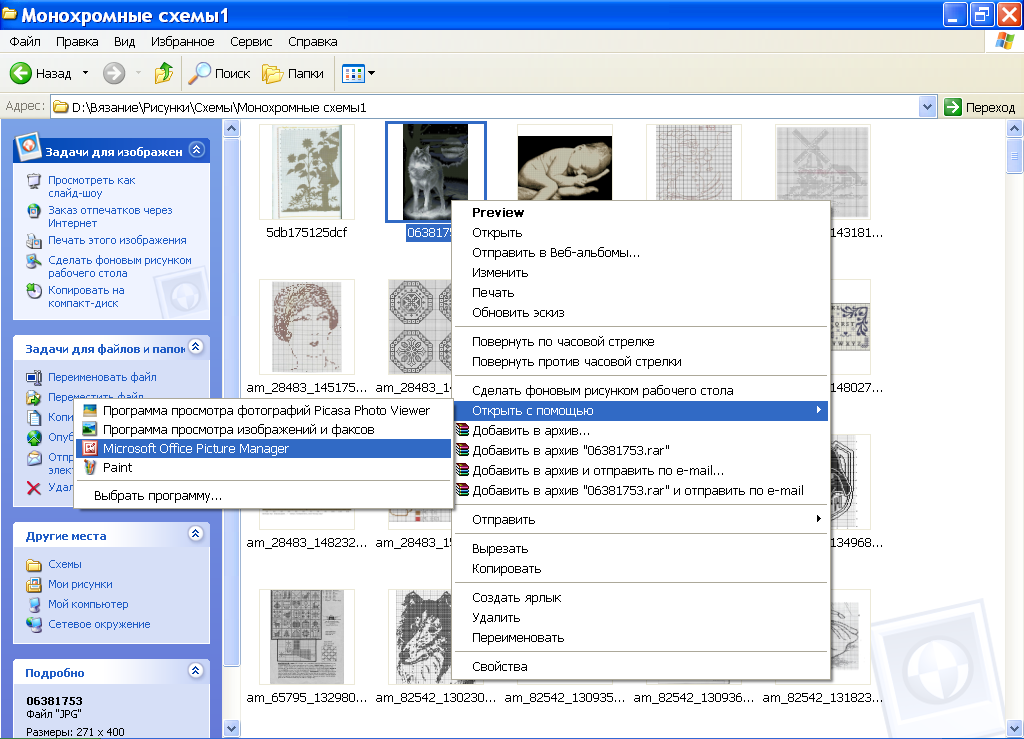Click the Переход go button
Screen dimensions: 1024x739
tap(980, 107)
